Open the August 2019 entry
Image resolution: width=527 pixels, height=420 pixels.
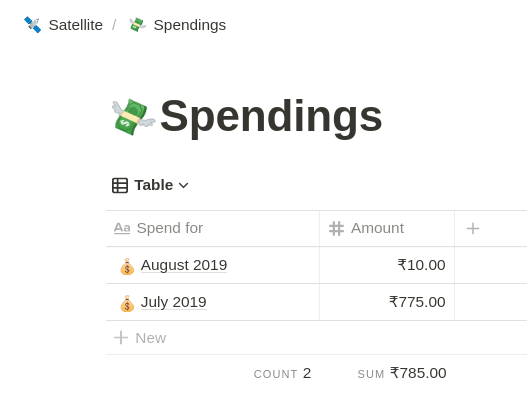point(184,265)
